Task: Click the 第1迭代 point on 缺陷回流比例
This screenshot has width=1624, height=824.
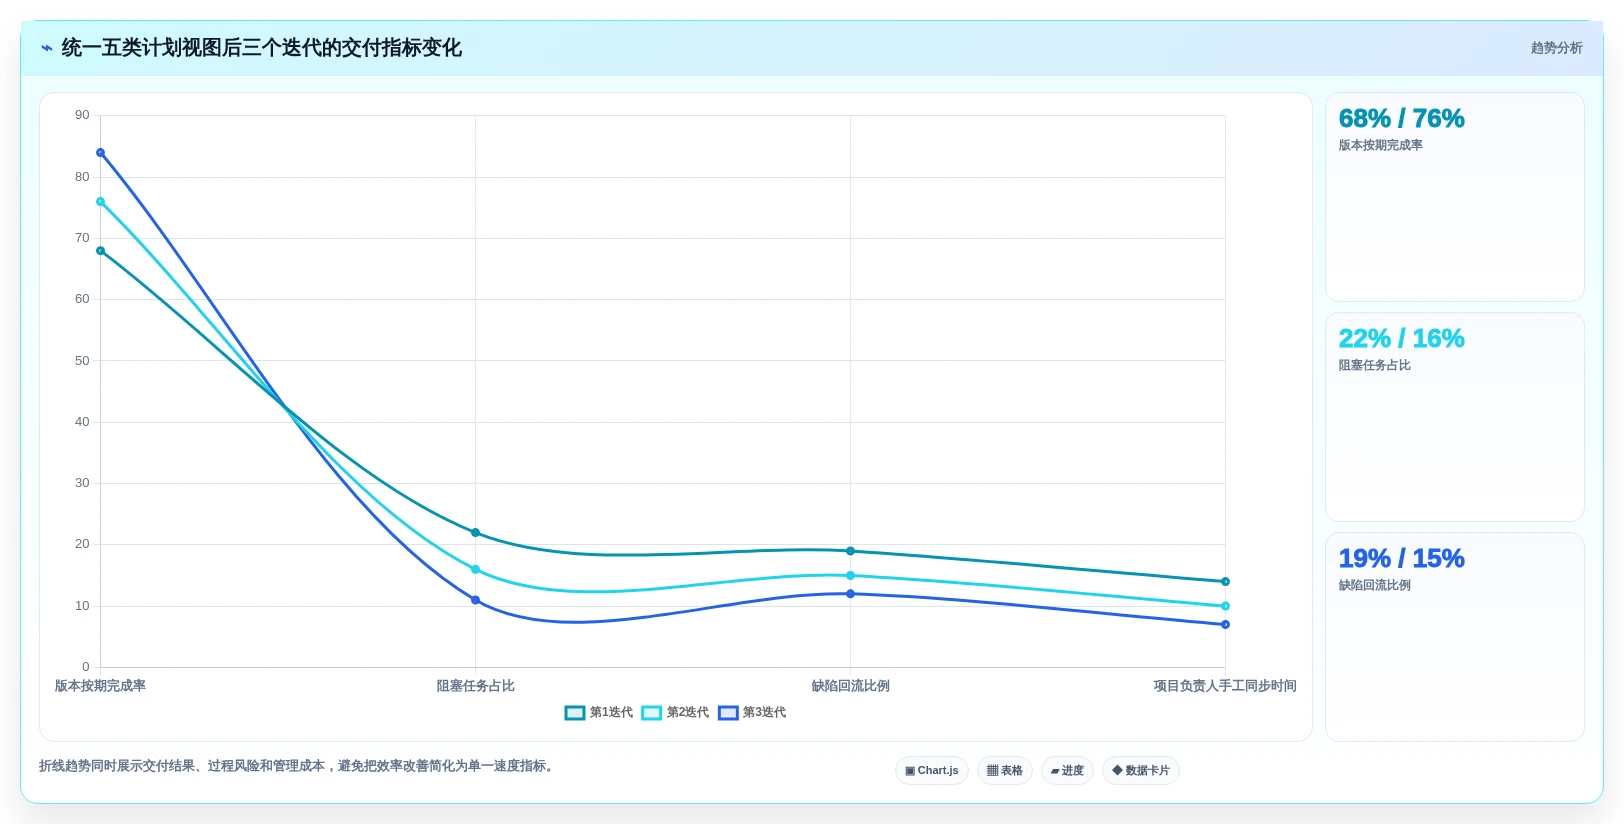Action: (850, 551)
